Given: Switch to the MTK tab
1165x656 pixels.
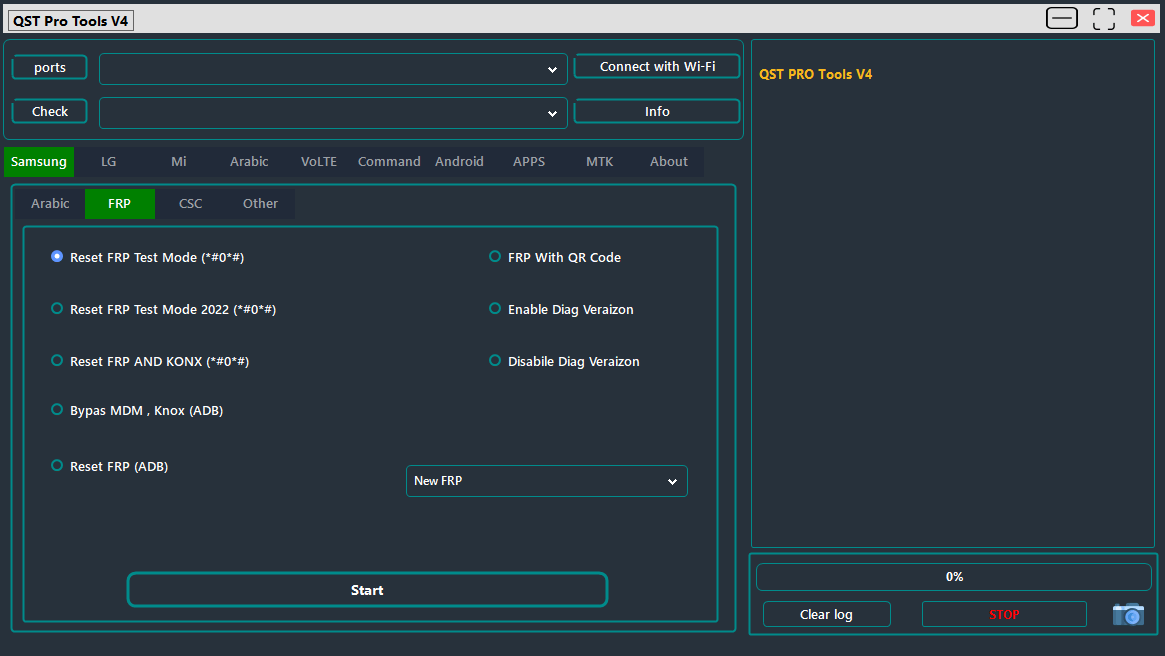Looking at the screenshot, I should tap(599, 161).
